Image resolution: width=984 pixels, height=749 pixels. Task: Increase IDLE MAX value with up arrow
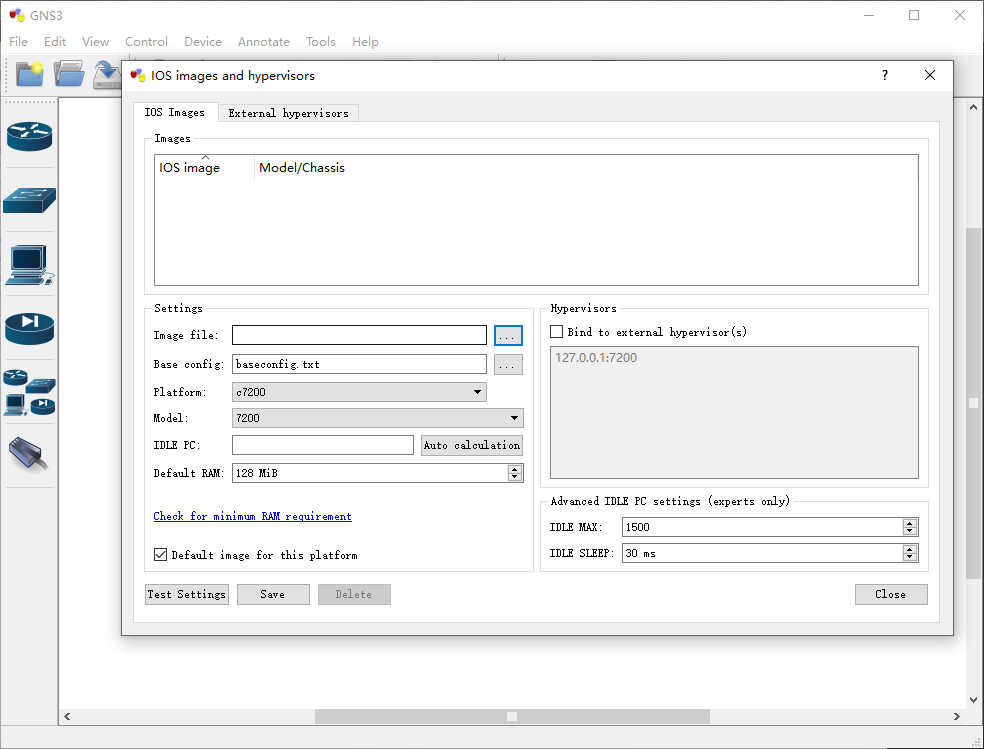pyautogui.click(x=910, y=523)
